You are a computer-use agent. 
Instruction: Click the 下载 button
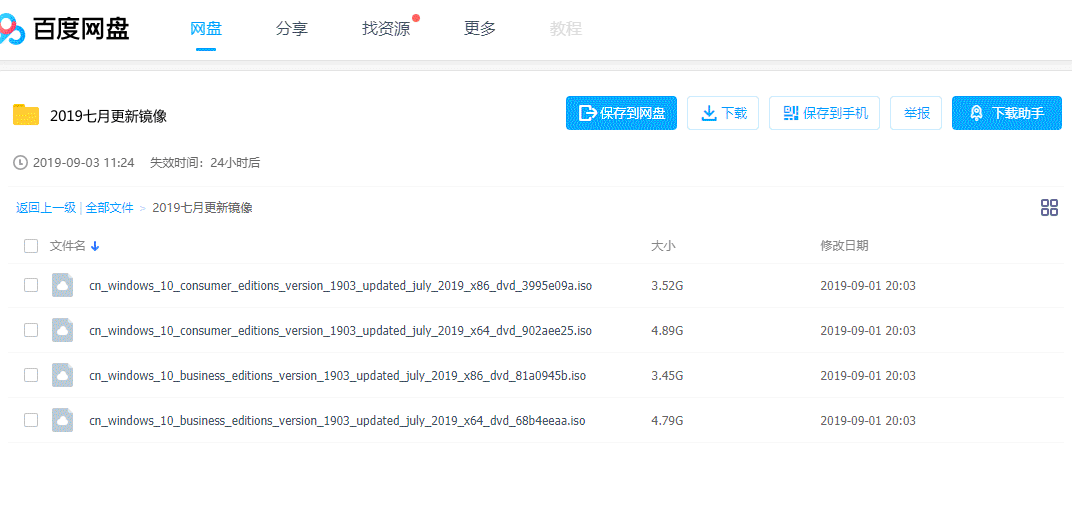(723, 113)
